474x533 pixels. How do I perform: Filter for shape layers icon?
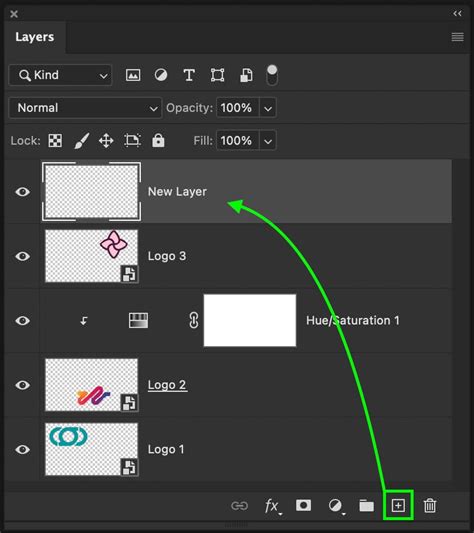click(217, 75)
